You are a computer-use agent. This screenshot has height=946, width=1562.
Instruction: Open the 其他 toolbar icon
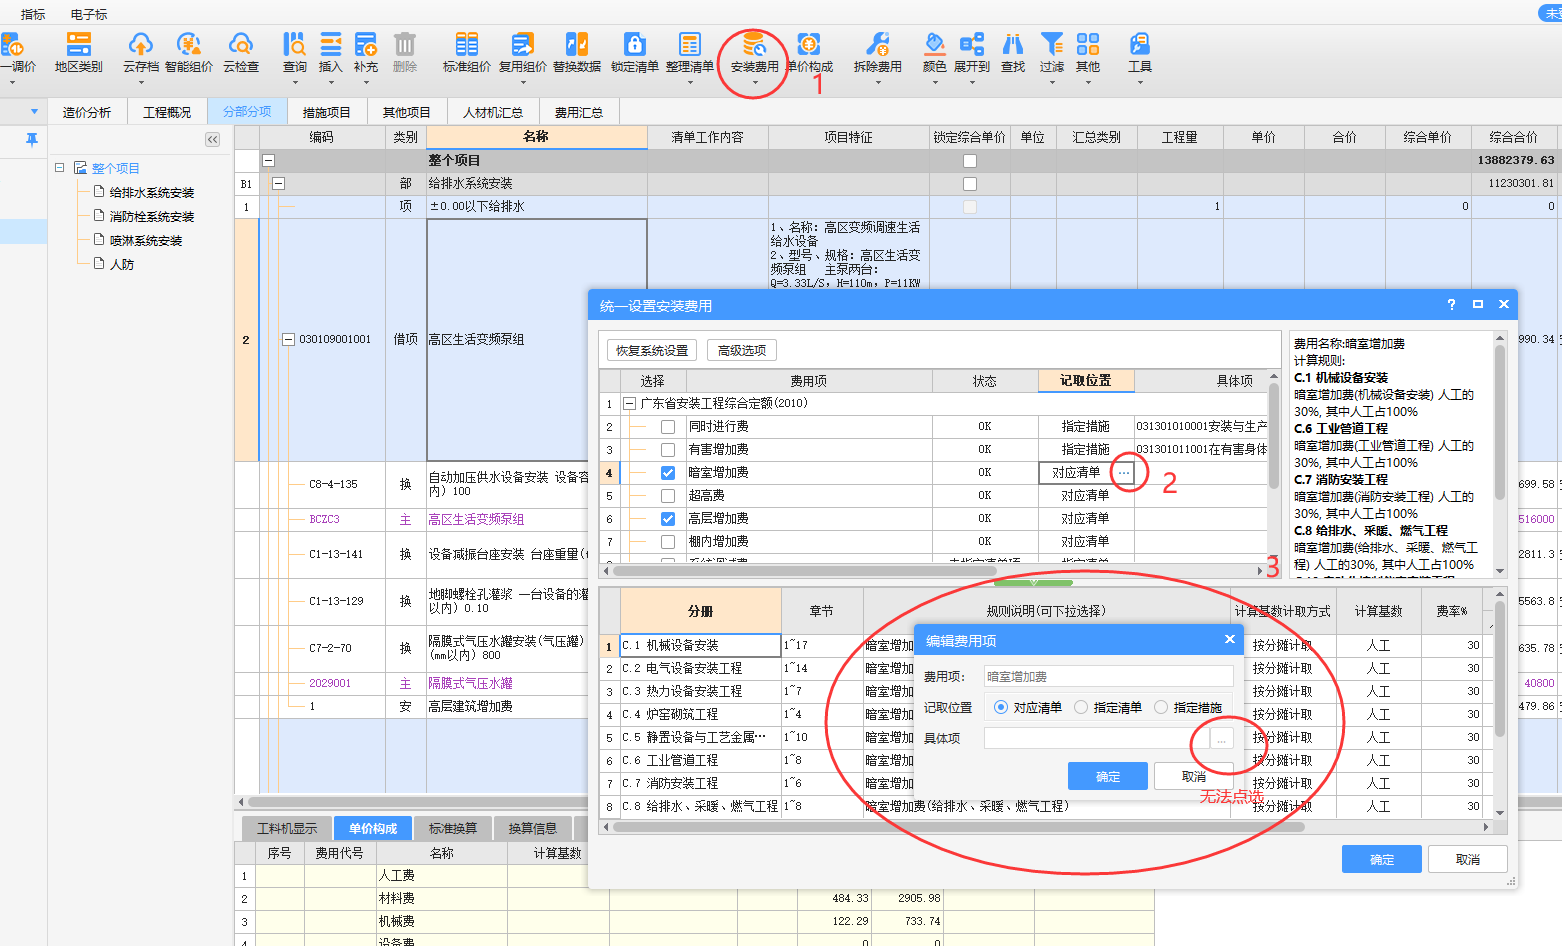coord(1088,45)
